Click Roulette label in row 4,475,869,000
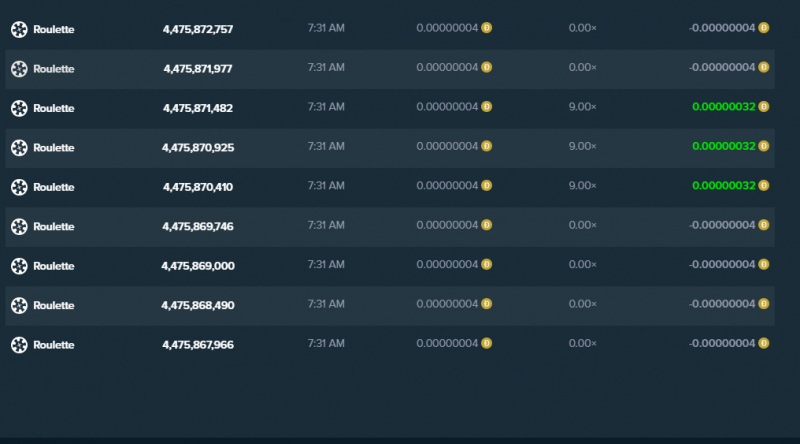This screenshot has height=444, width=800. [54, 266]
